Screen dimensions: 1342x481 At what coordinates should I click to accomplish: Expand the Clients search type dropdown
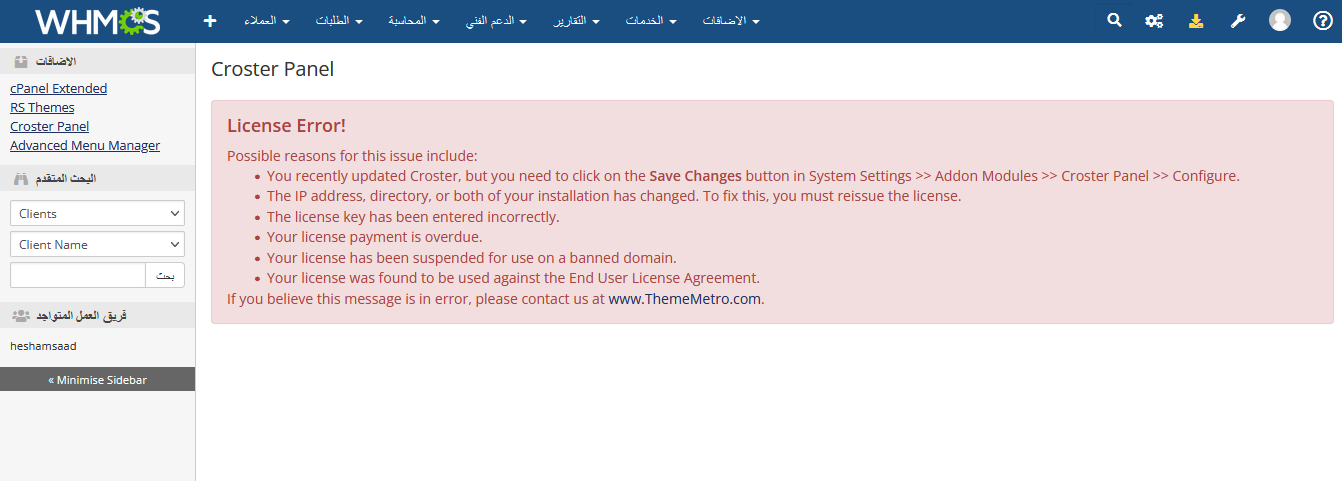click(97, 213)
